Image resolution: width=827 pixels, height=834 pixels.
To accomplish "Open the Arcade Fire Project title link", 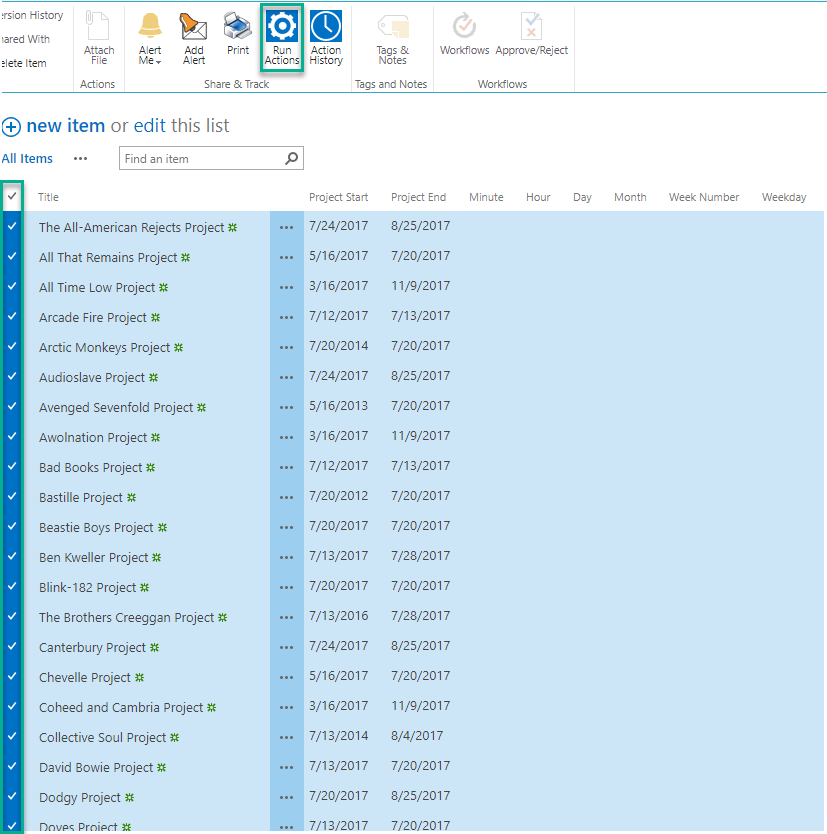I will click(93, 318).
